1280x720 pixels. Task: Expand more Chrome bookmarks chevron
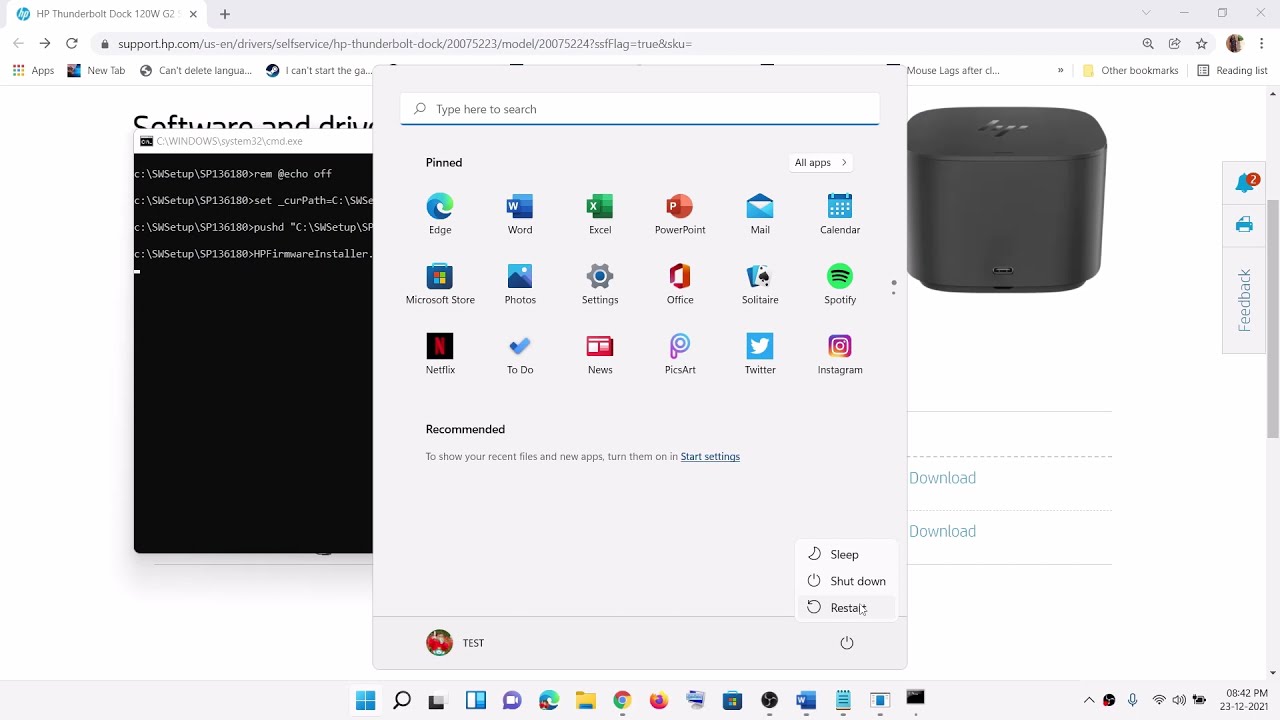[x=1060, y=71]
